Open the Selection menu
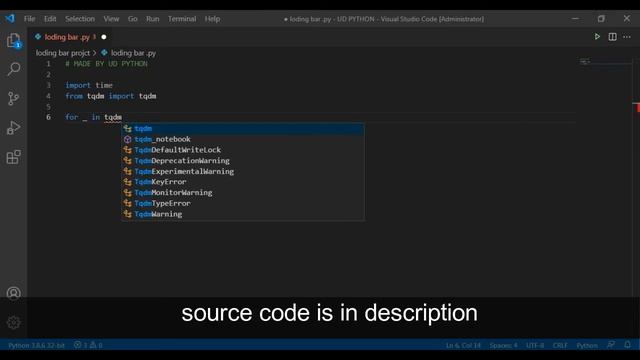640x360 pixels. (80, 19)
